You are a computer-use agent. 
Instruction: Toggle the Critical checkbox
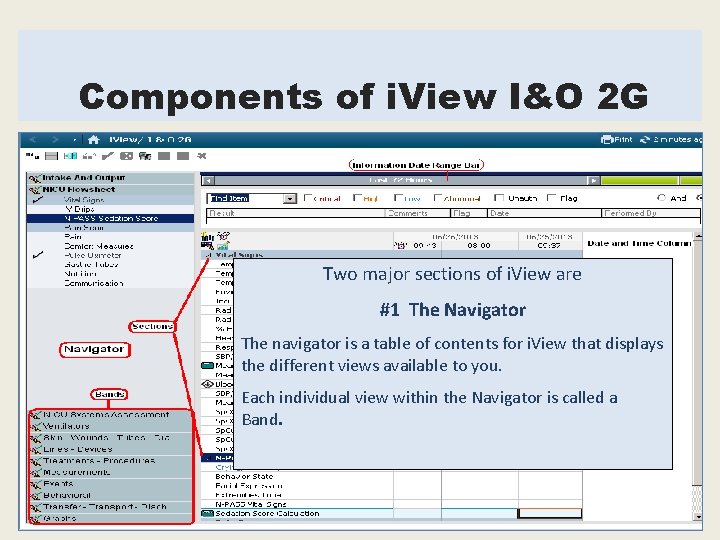tap(308, 198)
